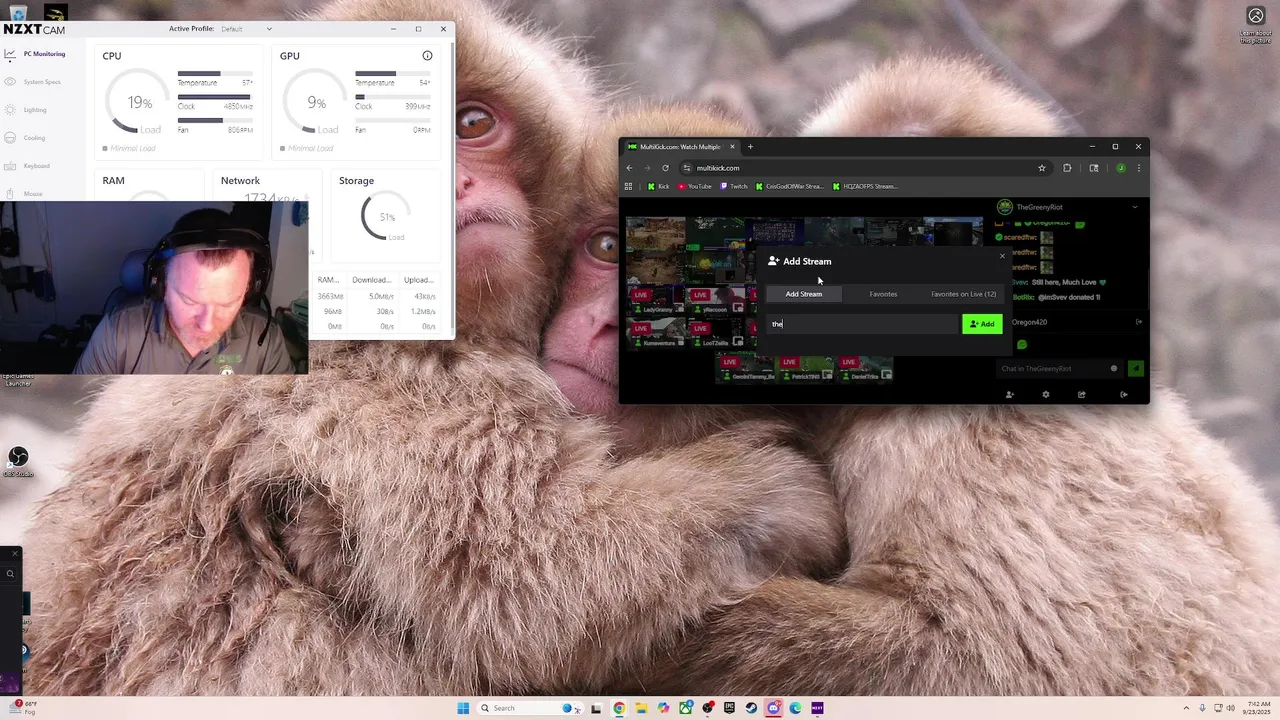The width and height of the screenshot is (1280, 720).
Task: Click logout arrow beside Oregon420
Action: pos(1139,322)
